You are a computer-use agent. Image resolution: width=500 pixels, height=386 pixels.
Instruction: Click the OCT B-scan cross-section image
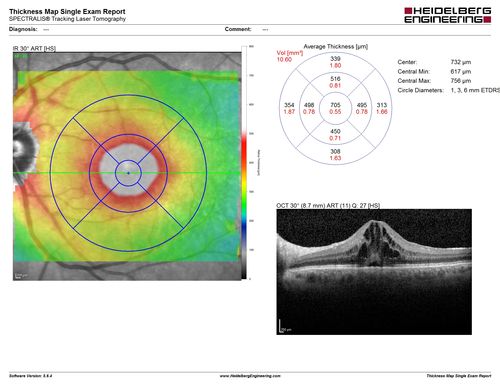374,272
